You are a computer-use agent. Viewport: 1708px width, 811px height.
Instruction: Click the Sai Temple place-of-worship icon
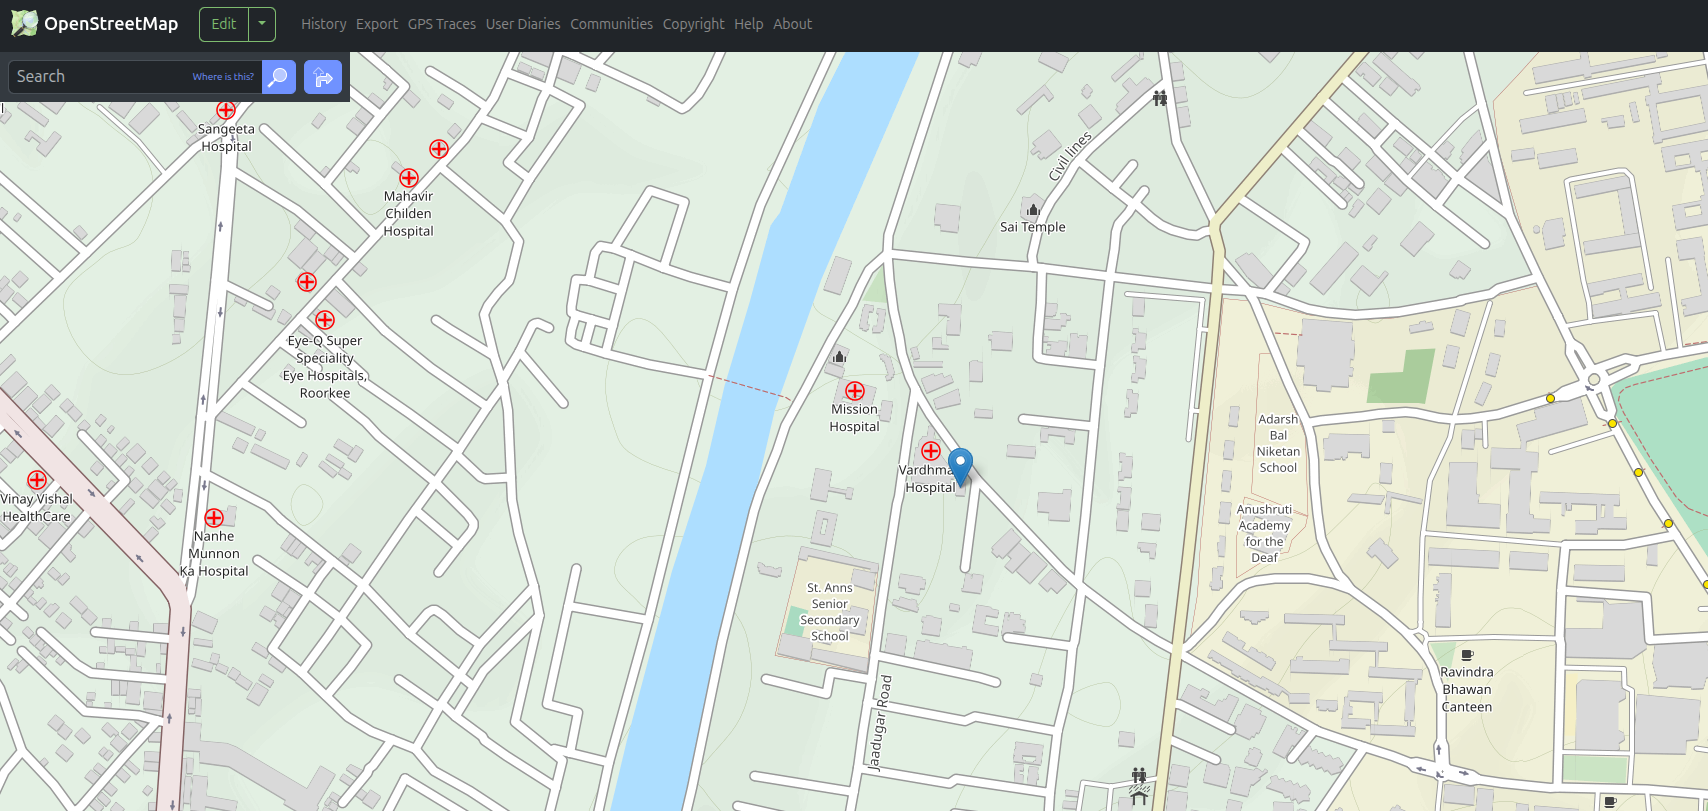(x=1033, y=209)
